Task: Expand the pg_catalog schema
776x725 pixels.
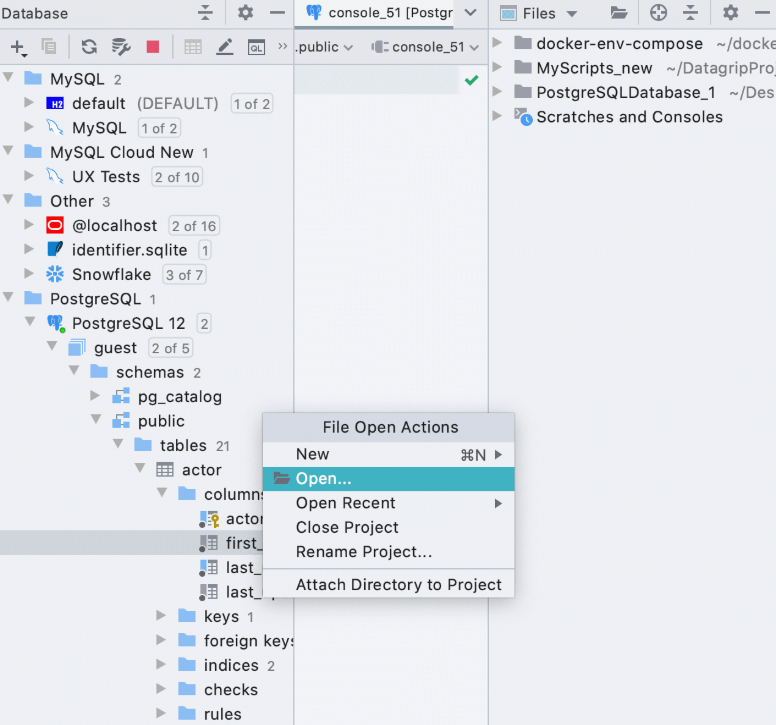Action: pyautogui.click(x=95, y=395)
